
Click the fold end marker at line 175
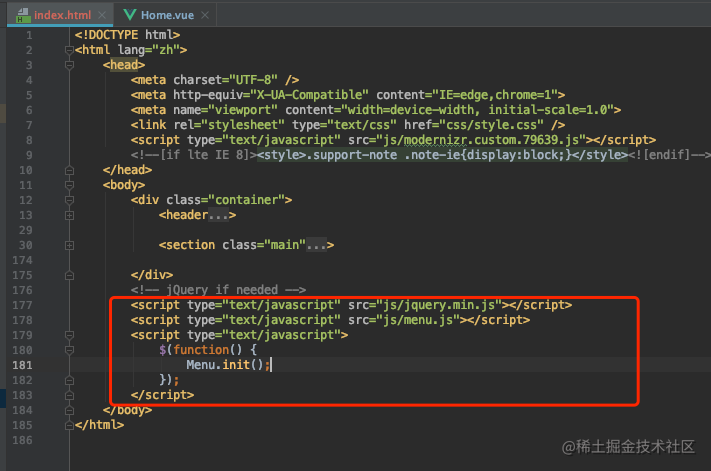(x=69, y=275)
